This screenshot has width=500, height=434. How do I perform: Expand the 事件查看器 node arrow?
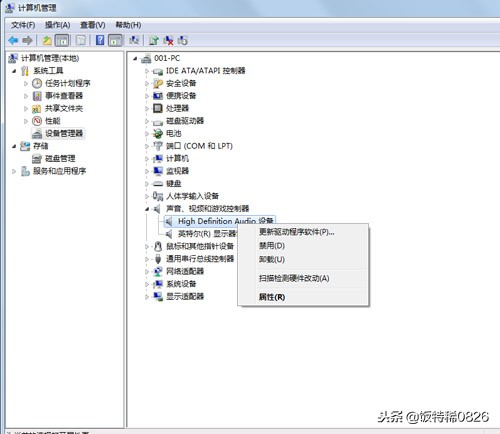[x=26, y=96]
